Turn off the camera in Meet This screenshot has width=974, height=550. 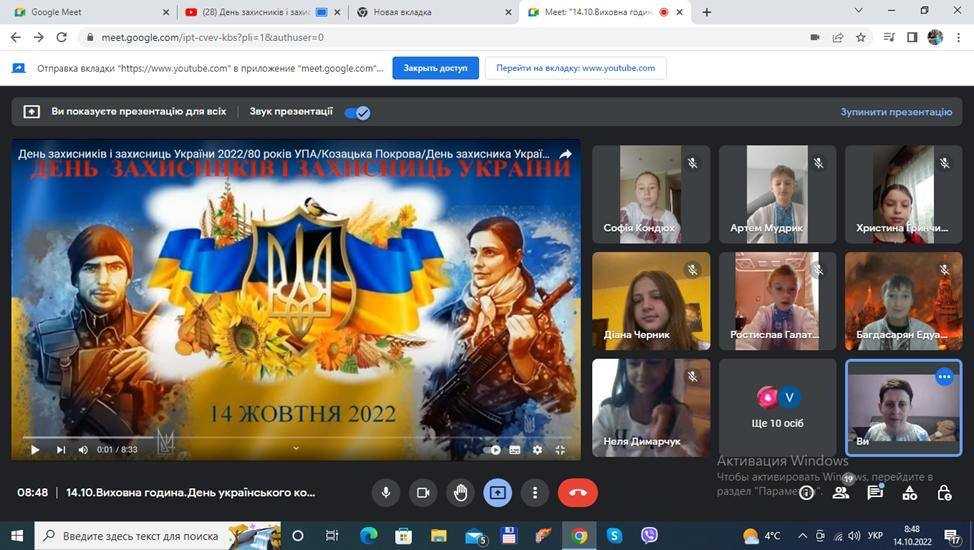423,492
